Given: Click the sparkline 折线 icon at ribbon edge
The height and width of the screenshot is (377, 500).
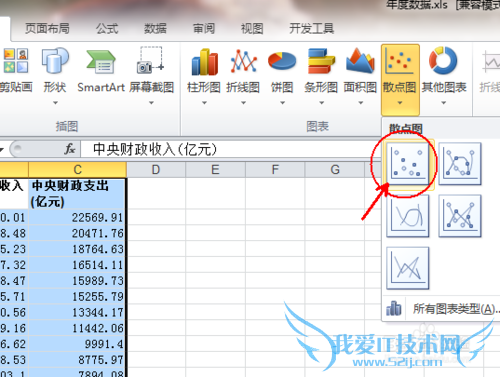Looking at the screenshot, I should coord(491,71).
